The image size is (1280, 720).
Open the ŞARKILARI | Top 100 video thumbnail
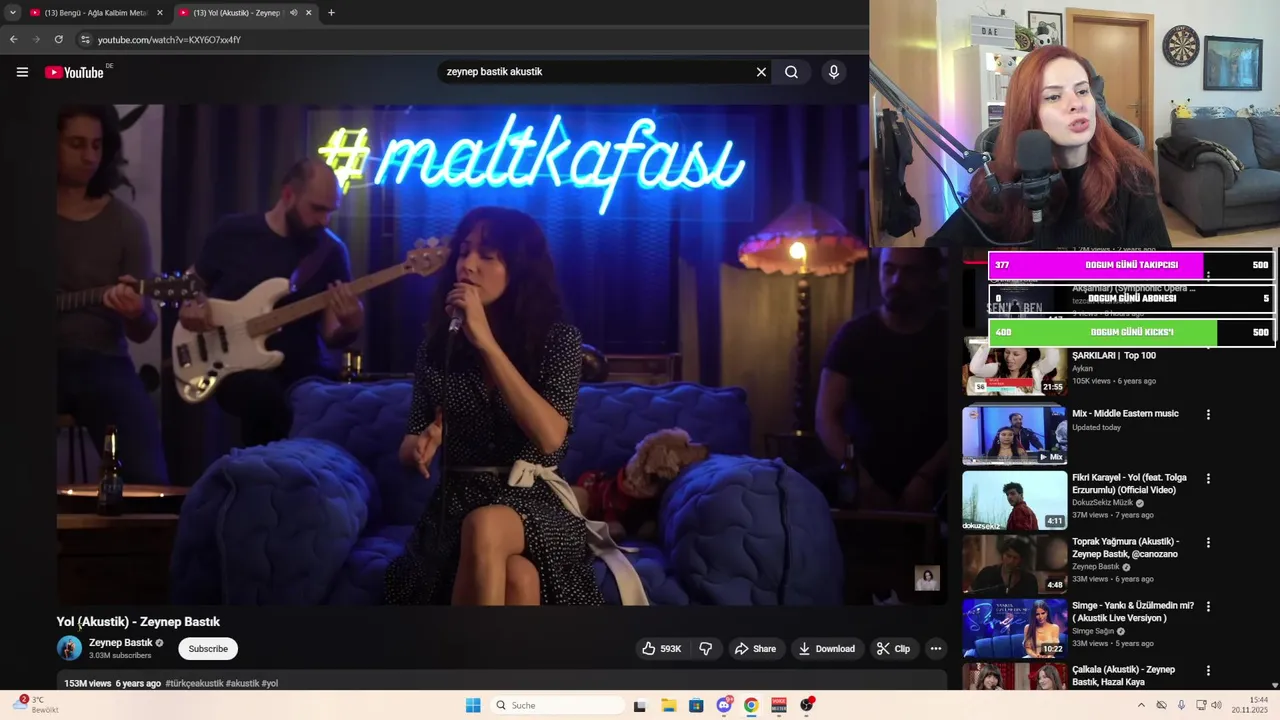point(1014,366)
